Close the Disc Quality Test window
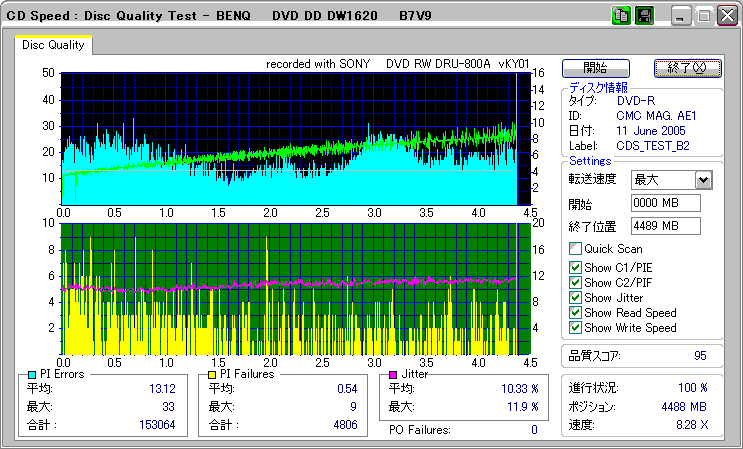The image size is (743, 449). (727, 17)
